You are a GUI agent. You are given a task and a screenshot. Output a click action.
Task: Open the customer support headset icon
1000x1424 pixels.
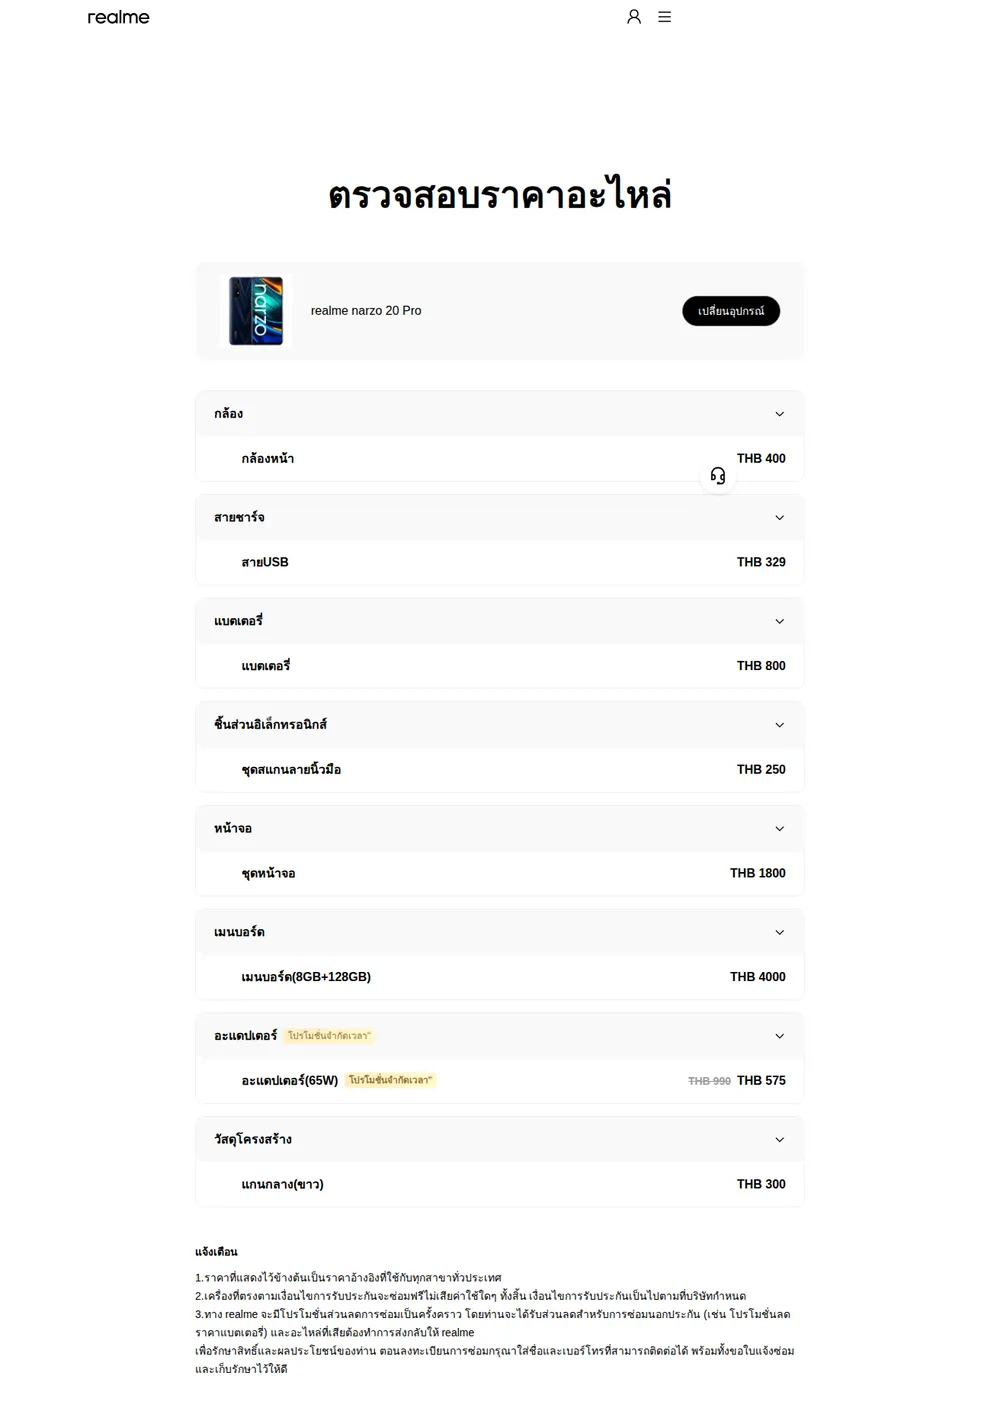point(718,476)
